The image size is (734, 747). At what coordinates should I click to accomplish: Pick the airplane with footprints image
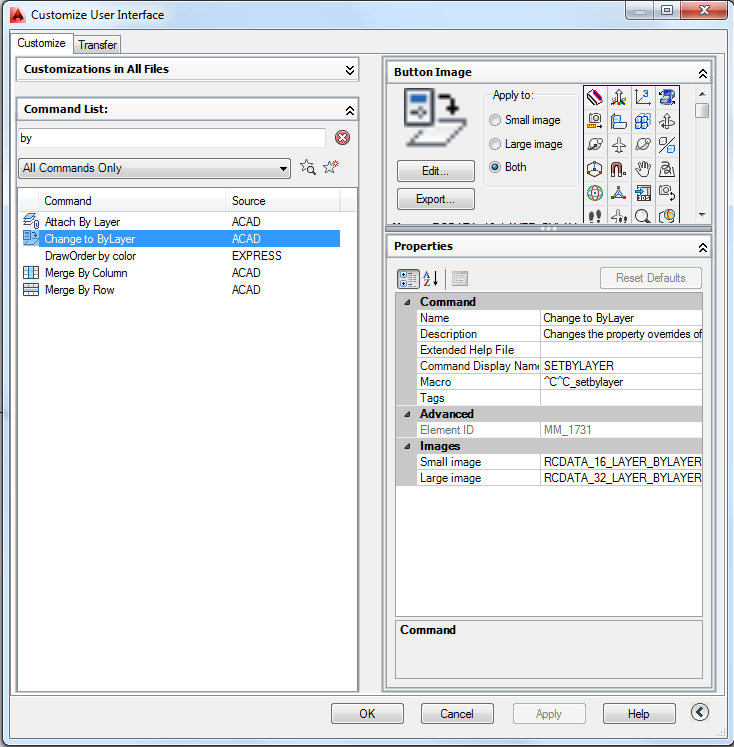(x=619, y=215)
